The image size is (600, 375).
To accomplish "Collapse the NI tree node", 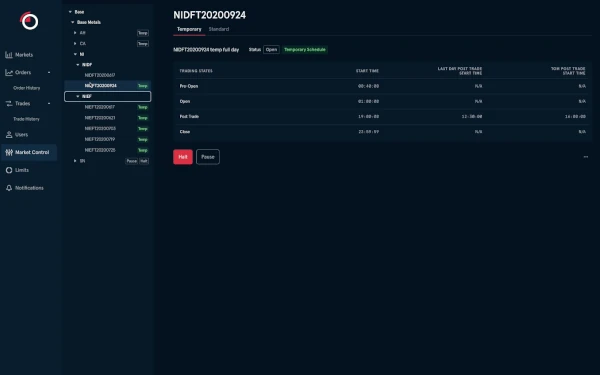I will (75, 54).
